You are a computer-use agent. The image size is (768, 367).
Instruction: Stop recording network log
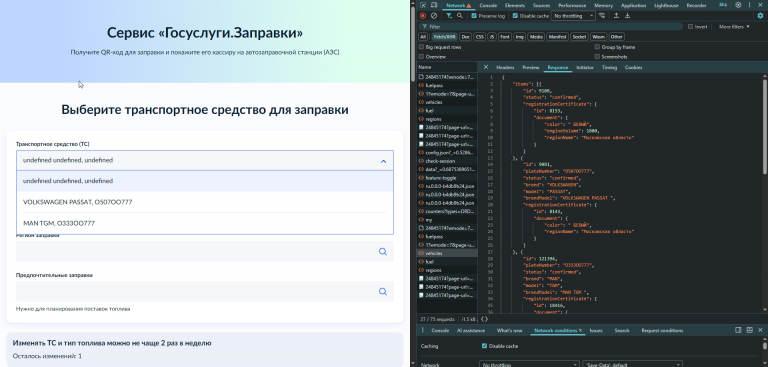[x=423, y=16]
